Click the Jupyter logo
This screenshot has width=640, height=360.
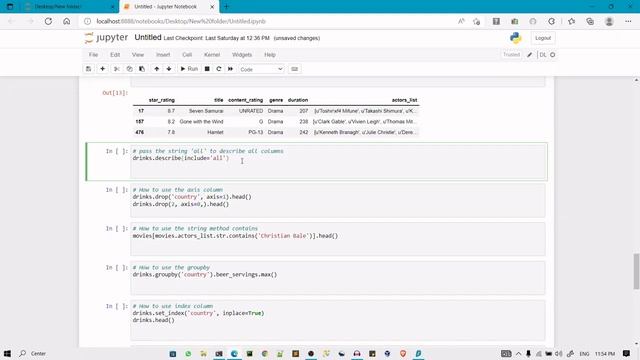[107, 38]
